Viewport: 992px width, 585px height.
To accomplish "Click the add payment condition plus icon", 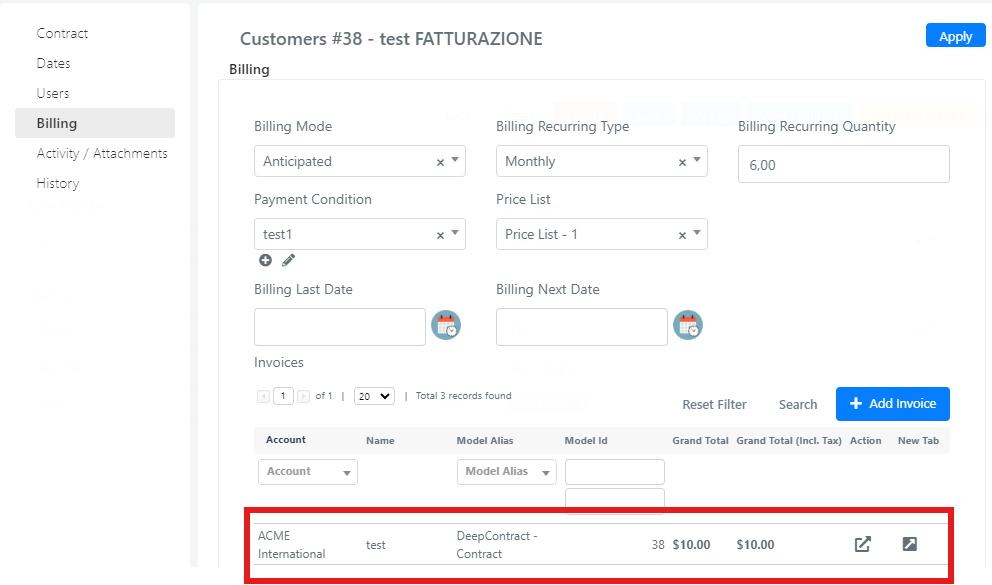I will pos(265,260).
